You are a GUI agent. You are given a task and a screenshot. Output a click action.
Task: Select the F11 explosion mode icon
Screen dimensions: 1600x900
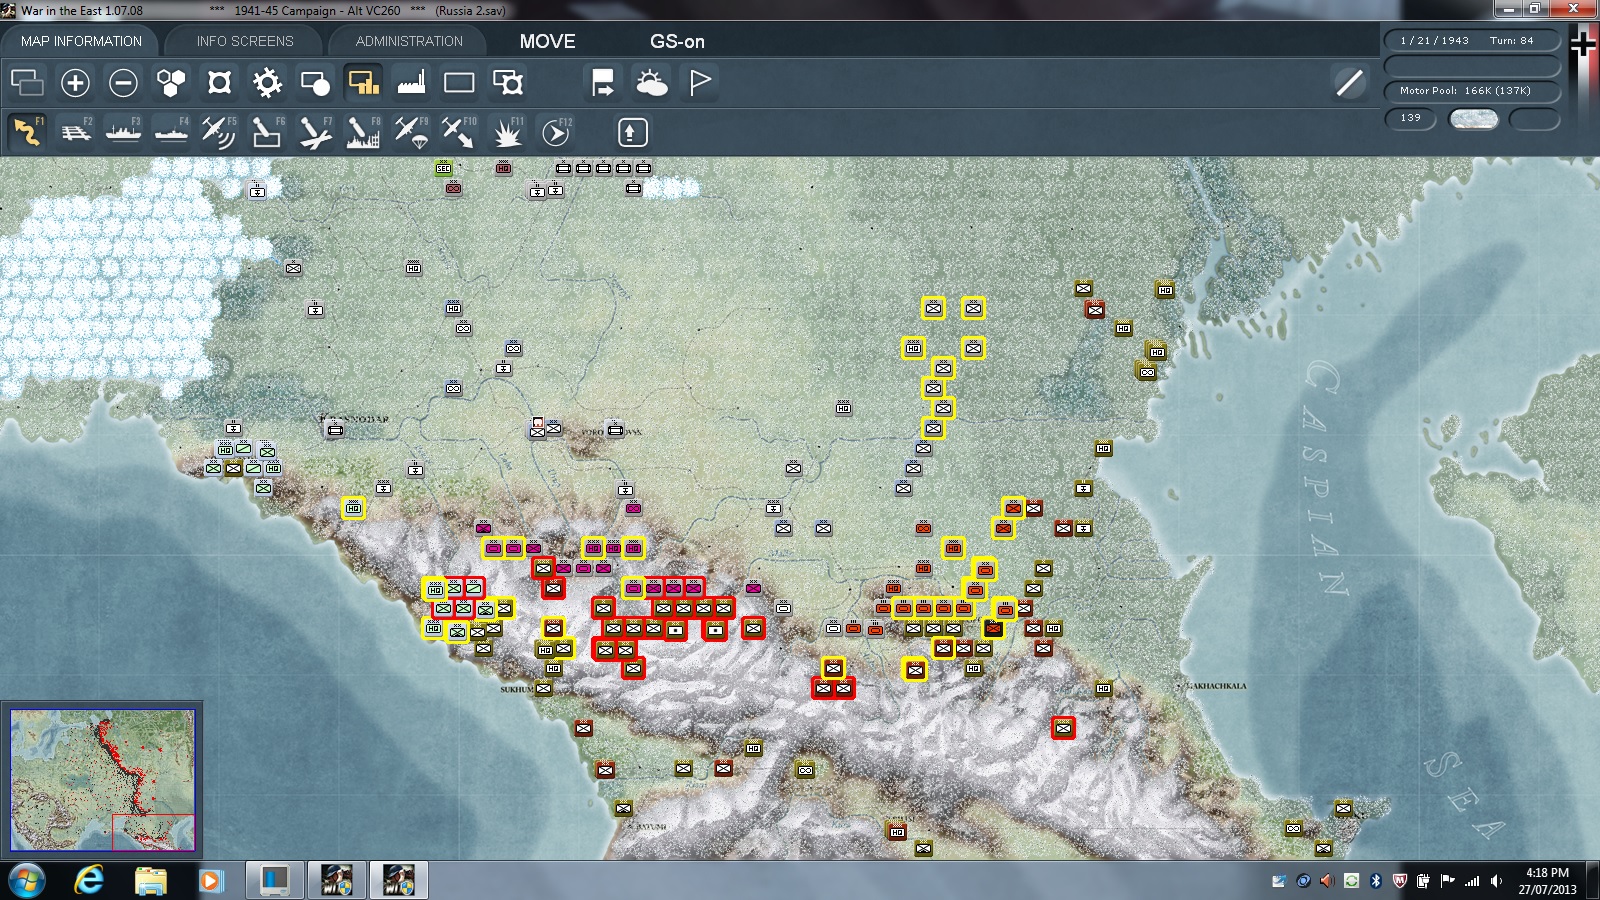(507, 132)
